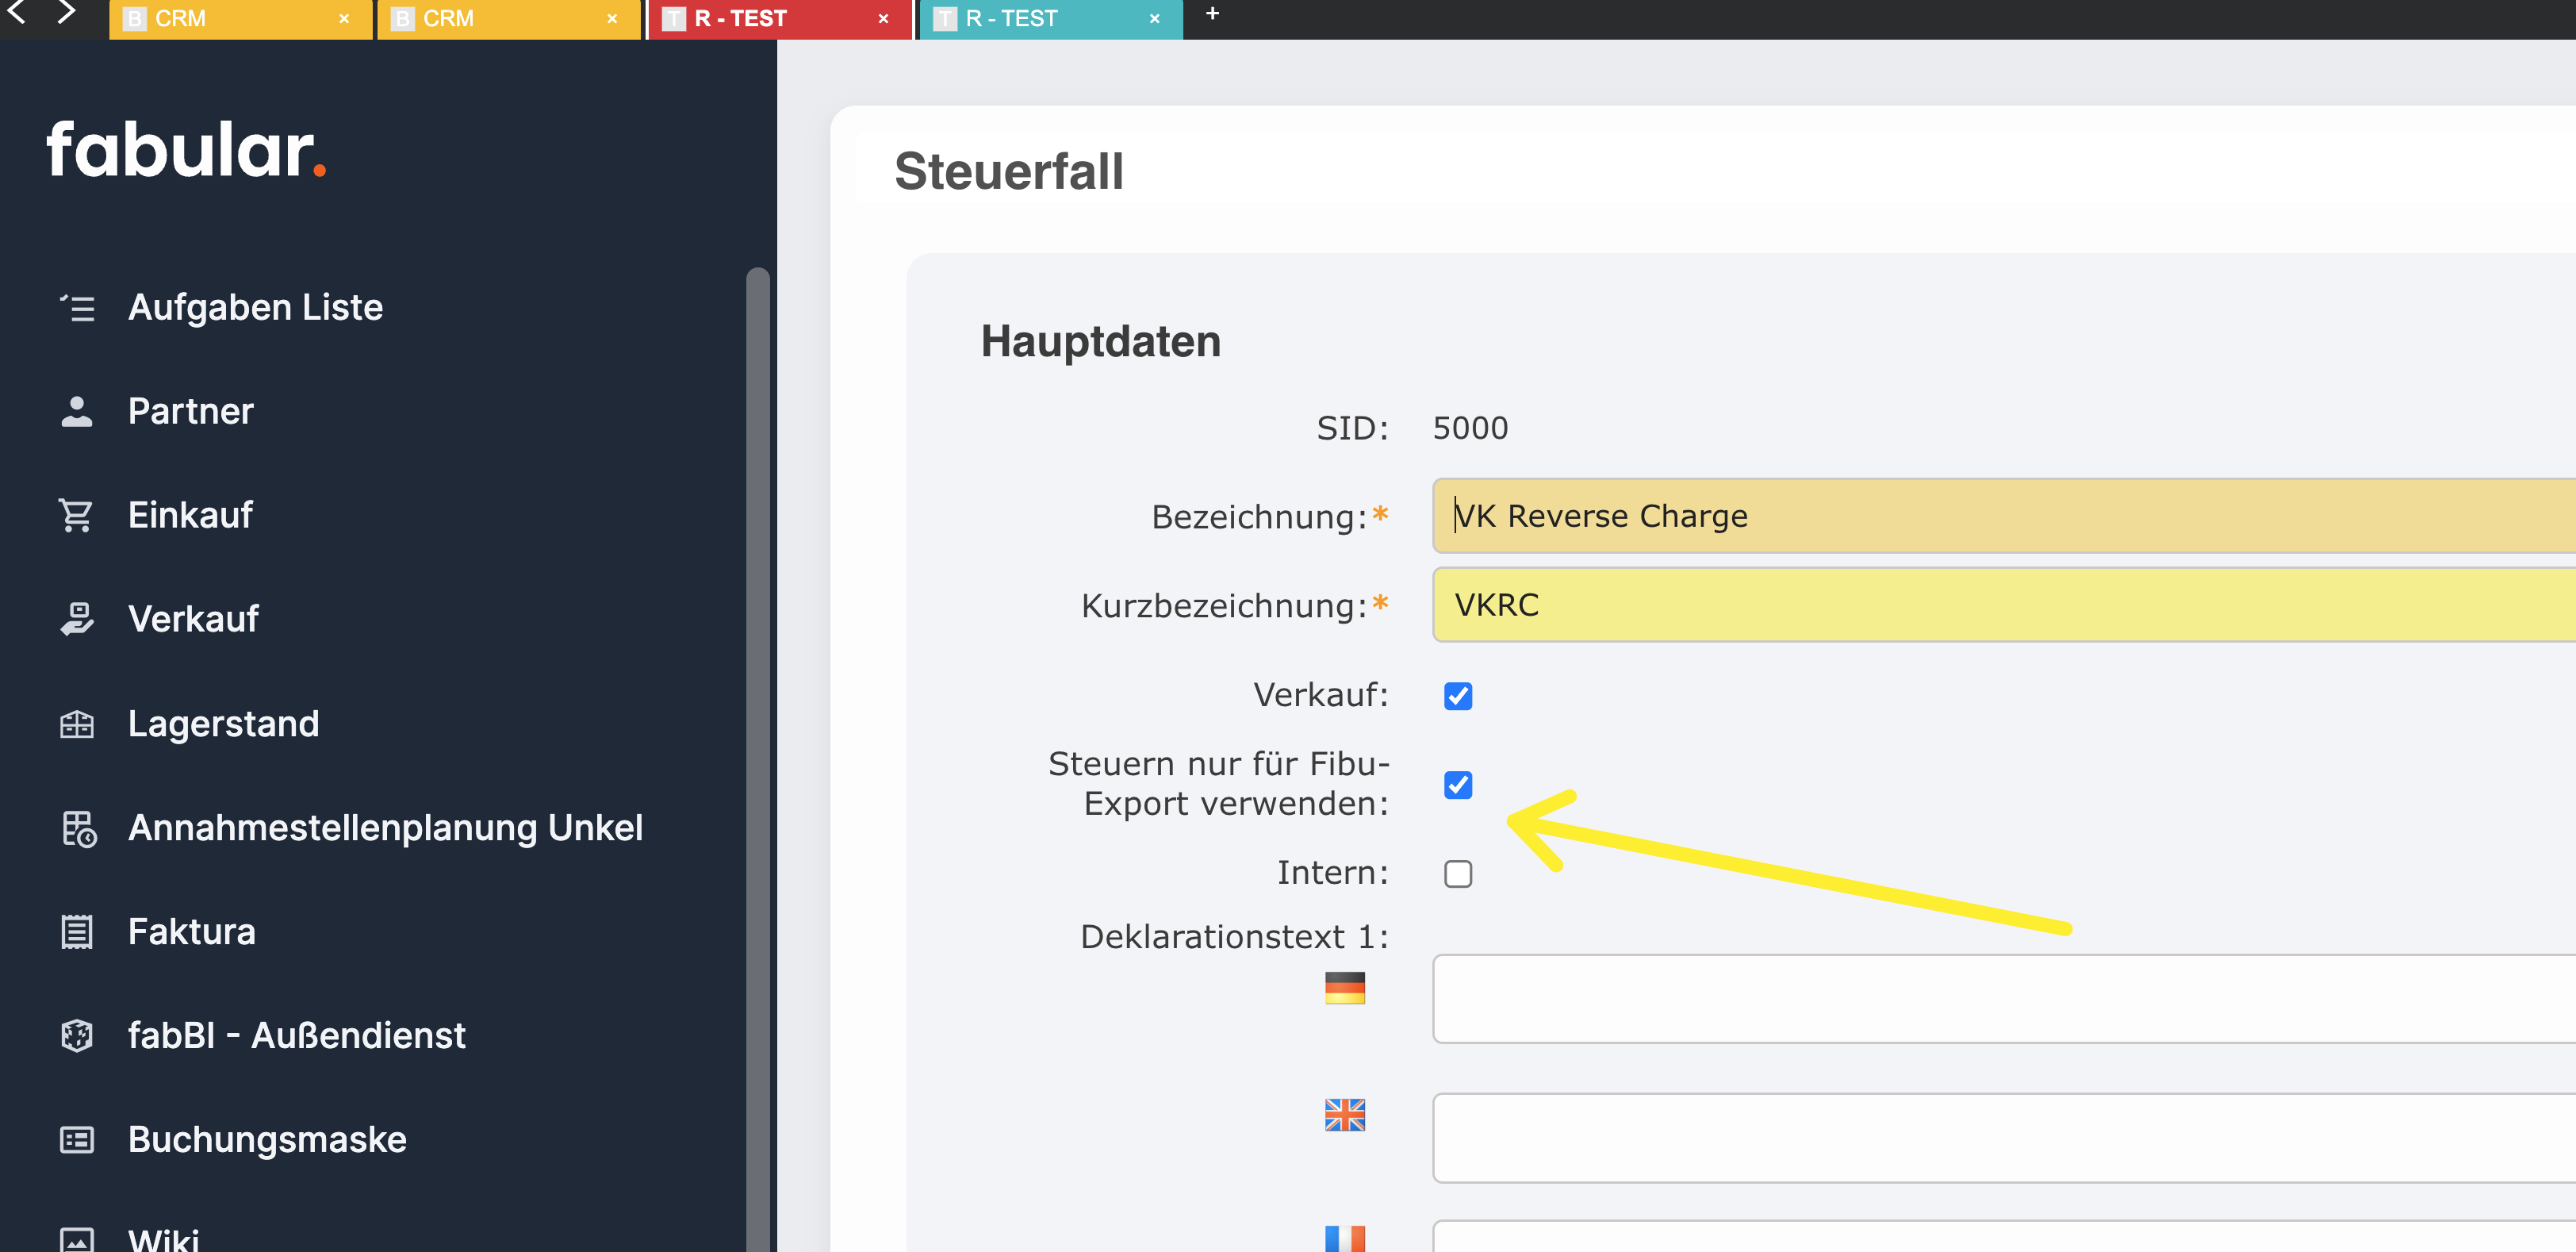Click the Kurzbezeichnung VKRC input field
Viewport: 2576px width, 1252px height.
click(2000, 604)
